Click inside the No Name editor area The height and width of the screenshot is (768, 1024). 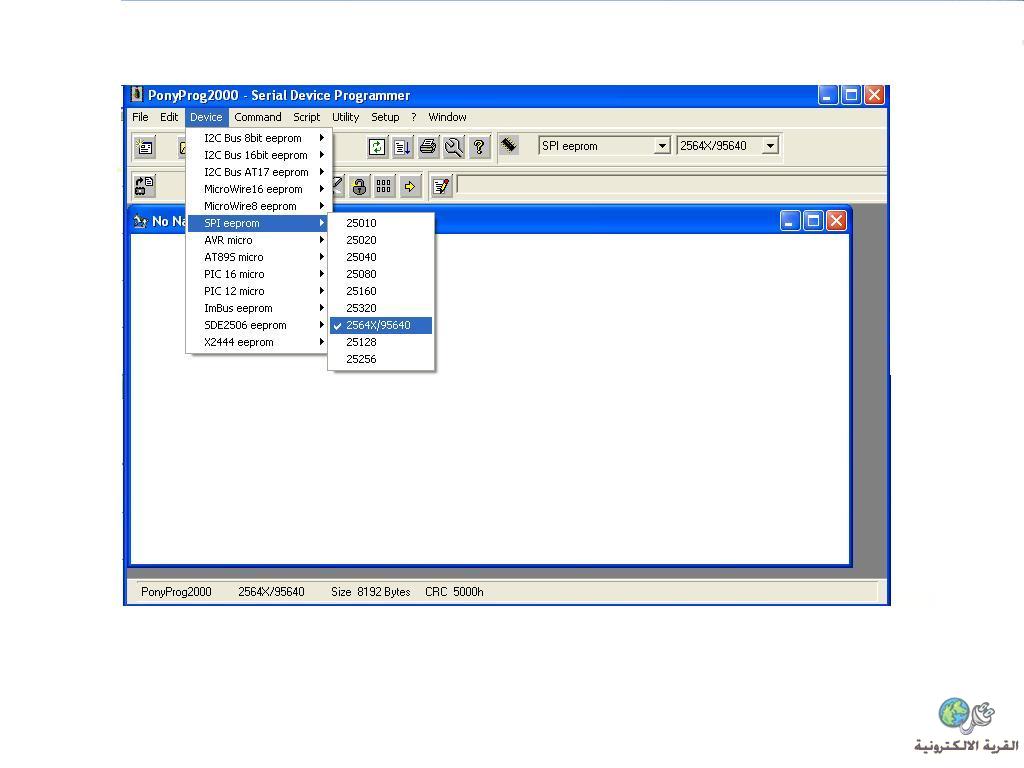[490, 398]
